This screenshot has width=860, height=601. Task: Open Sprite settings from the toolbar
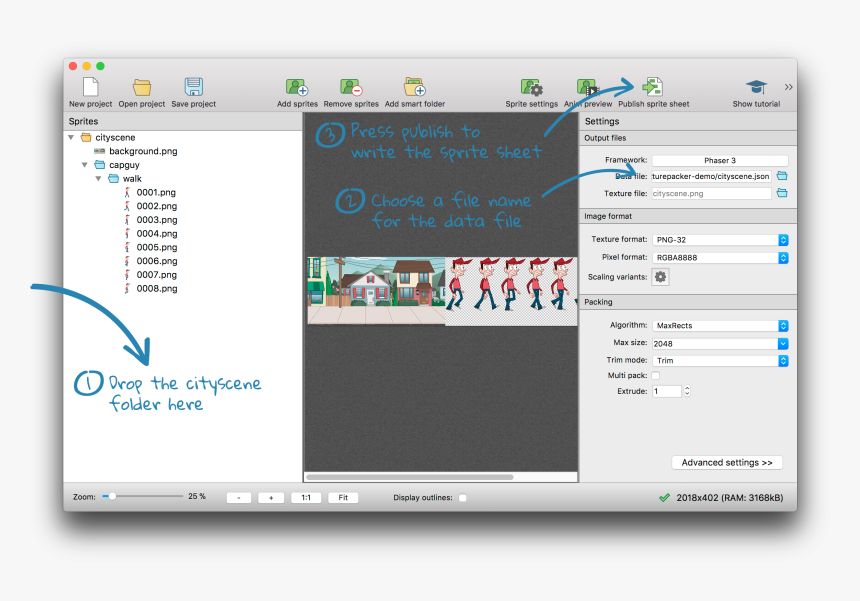click(531, 88)
